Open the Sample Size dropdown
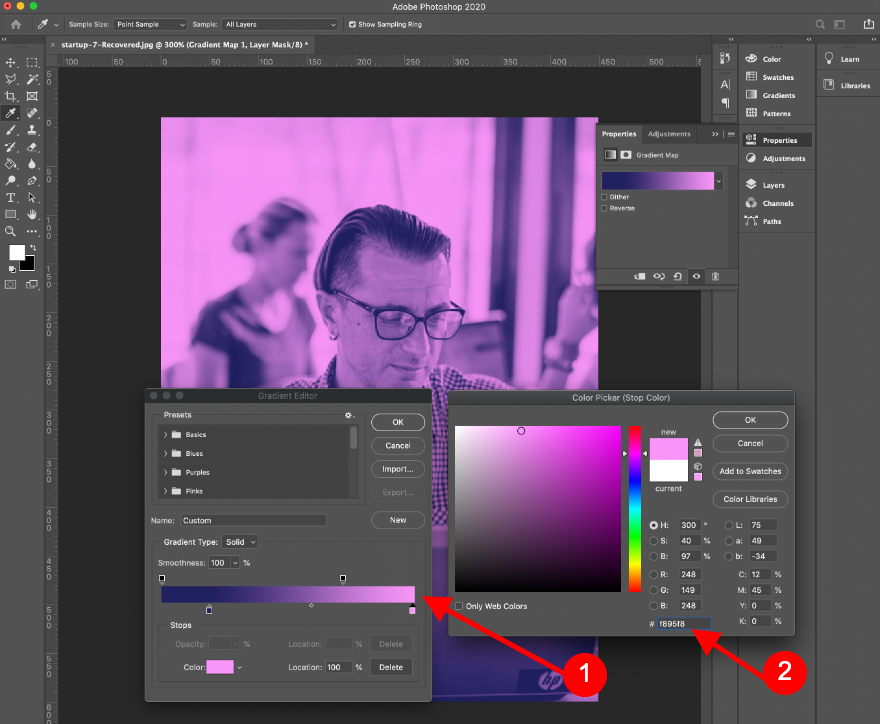The height and width of the screenshot is (724, 880). tap(149, 24)
